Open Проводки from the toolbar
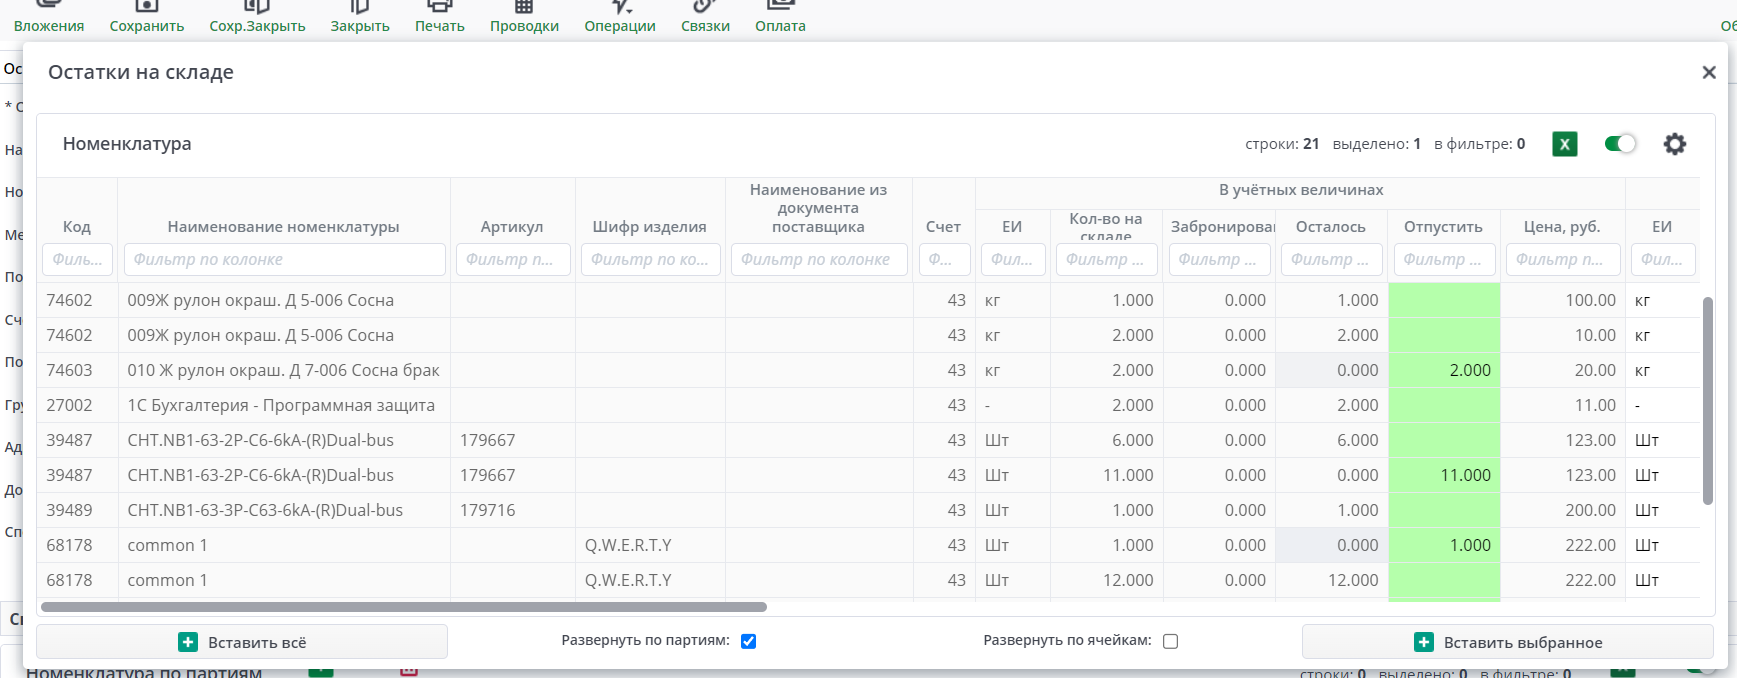This screenshot has width=1737, height=678. (x=524, y=18)
